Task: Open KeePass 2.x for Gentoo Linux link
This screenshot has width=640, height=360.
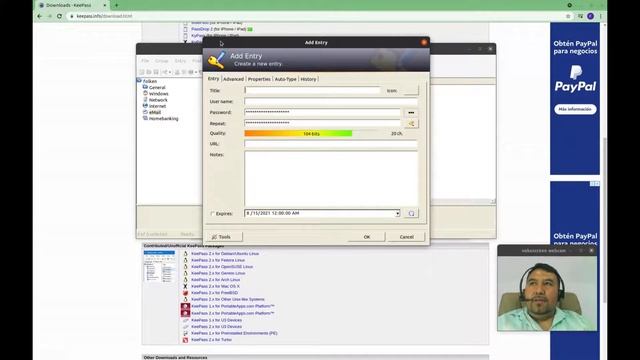Action: click(218, 273)
